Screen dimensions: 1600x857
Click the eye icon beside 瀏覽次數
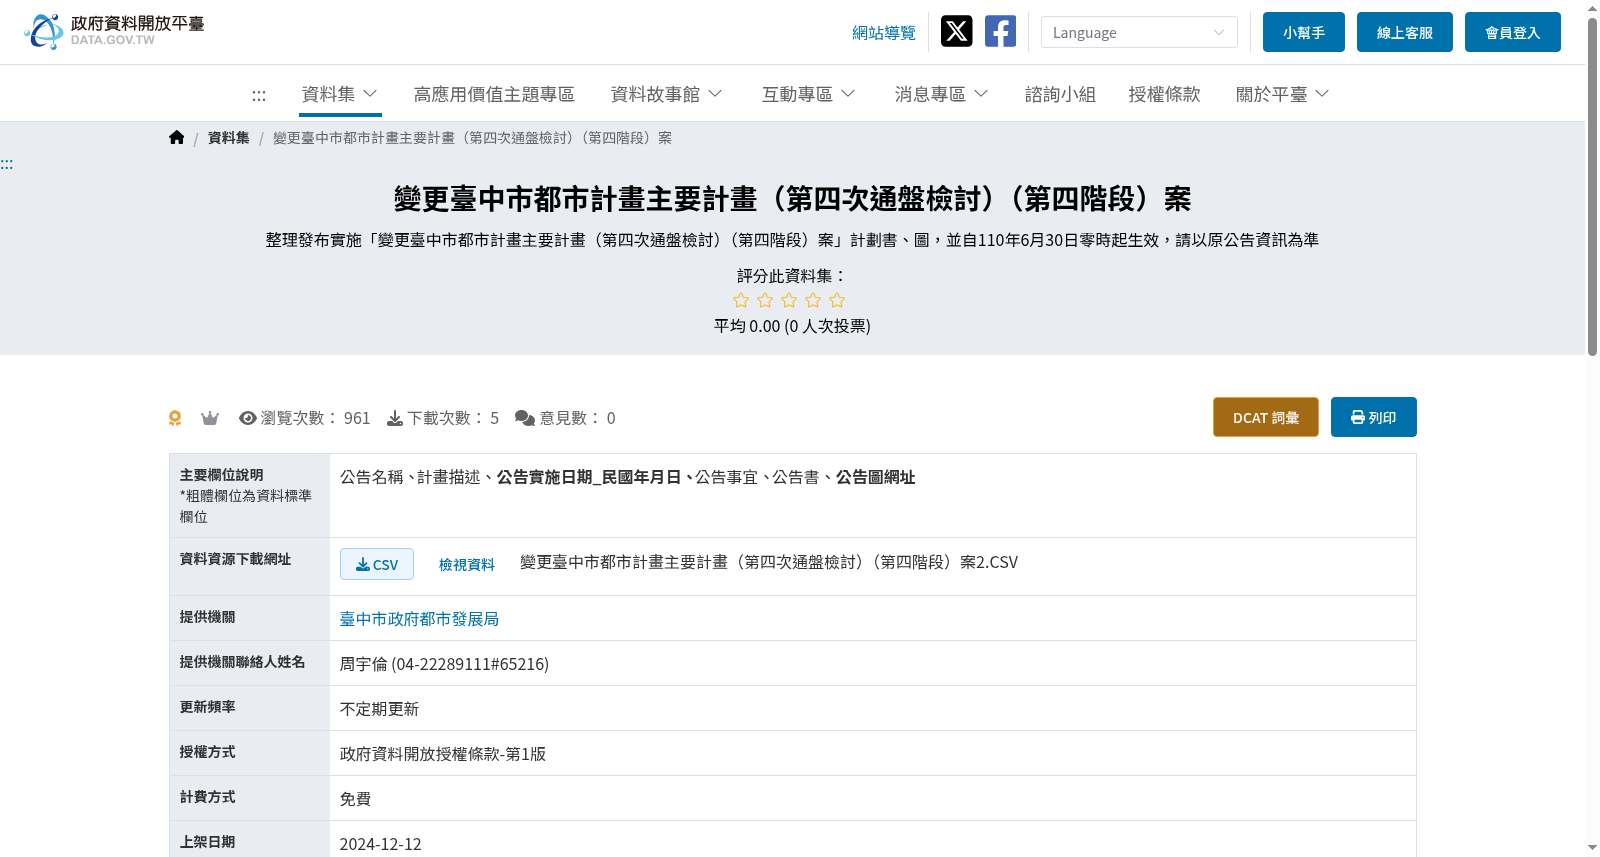248,418
